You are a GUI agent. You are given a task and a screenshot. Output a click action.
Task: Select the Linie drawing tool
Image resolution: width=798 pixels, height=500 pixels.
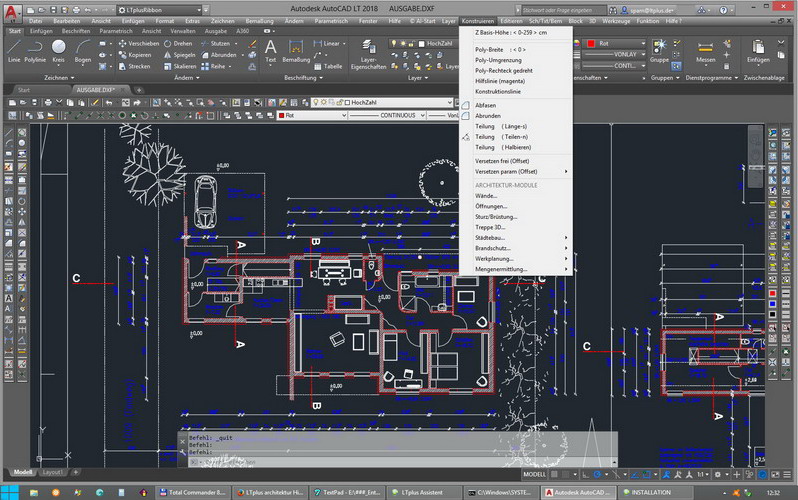(14, 52)
